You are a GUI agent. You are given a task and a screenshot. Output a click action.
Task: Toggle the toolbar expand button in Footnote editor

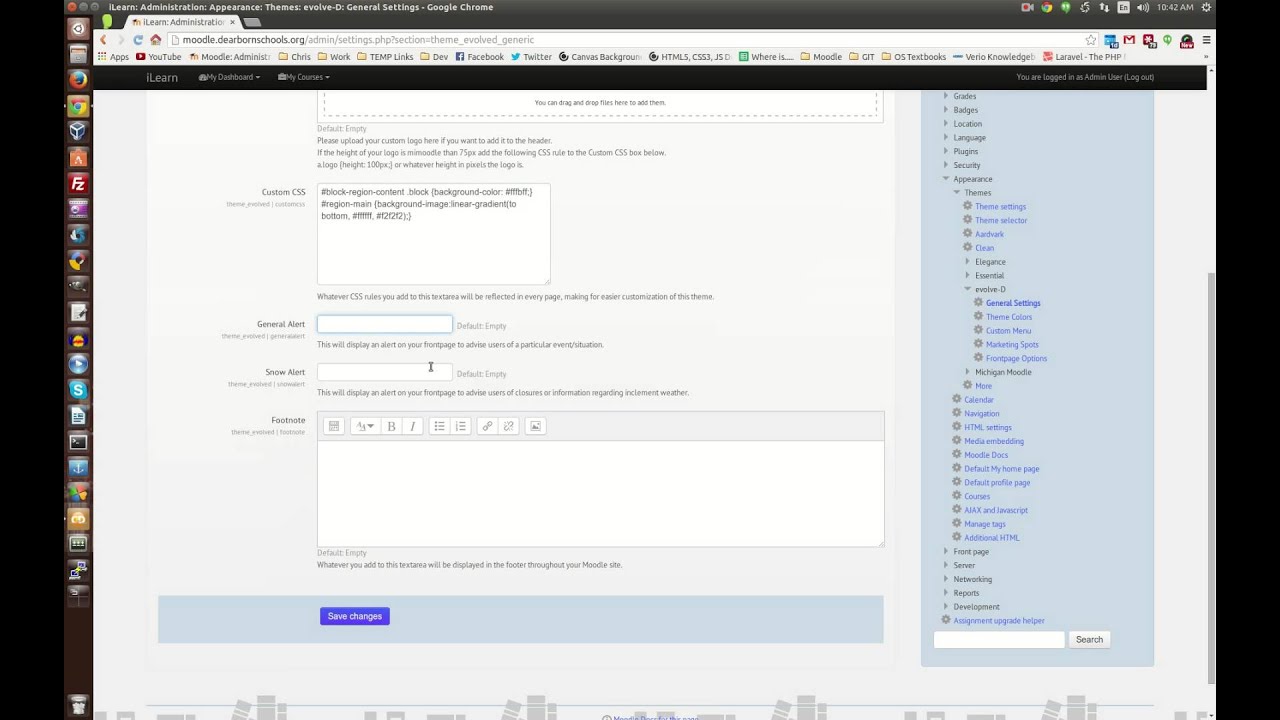point(334,426)
